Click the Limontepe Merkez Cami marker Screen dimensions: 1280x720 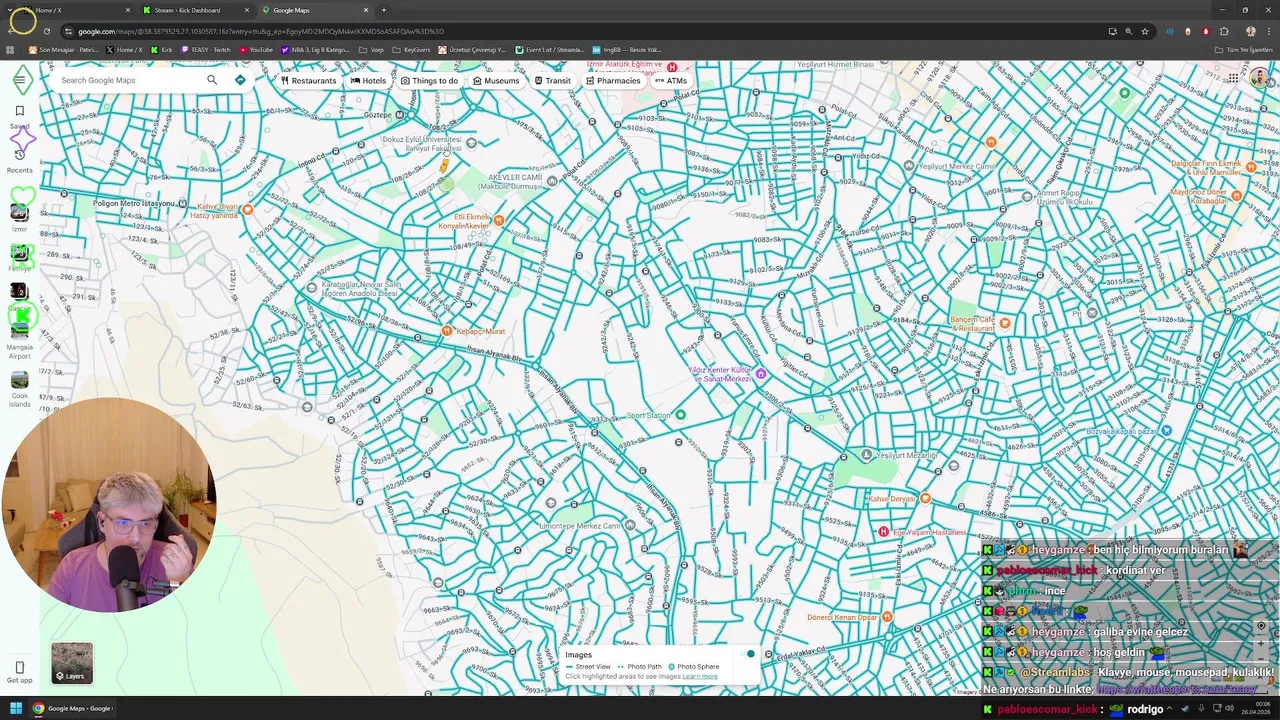click(x=629, y=525)
